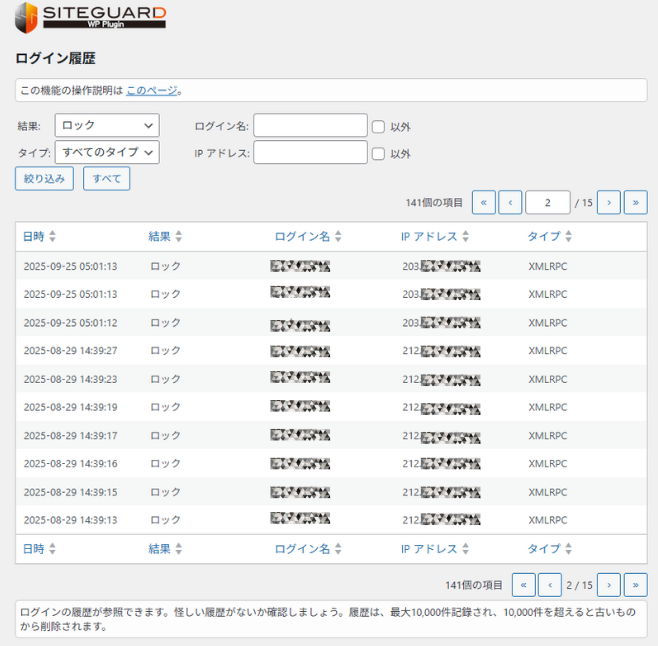Click the ログイン名 text input field

click(x=310, y=125)
